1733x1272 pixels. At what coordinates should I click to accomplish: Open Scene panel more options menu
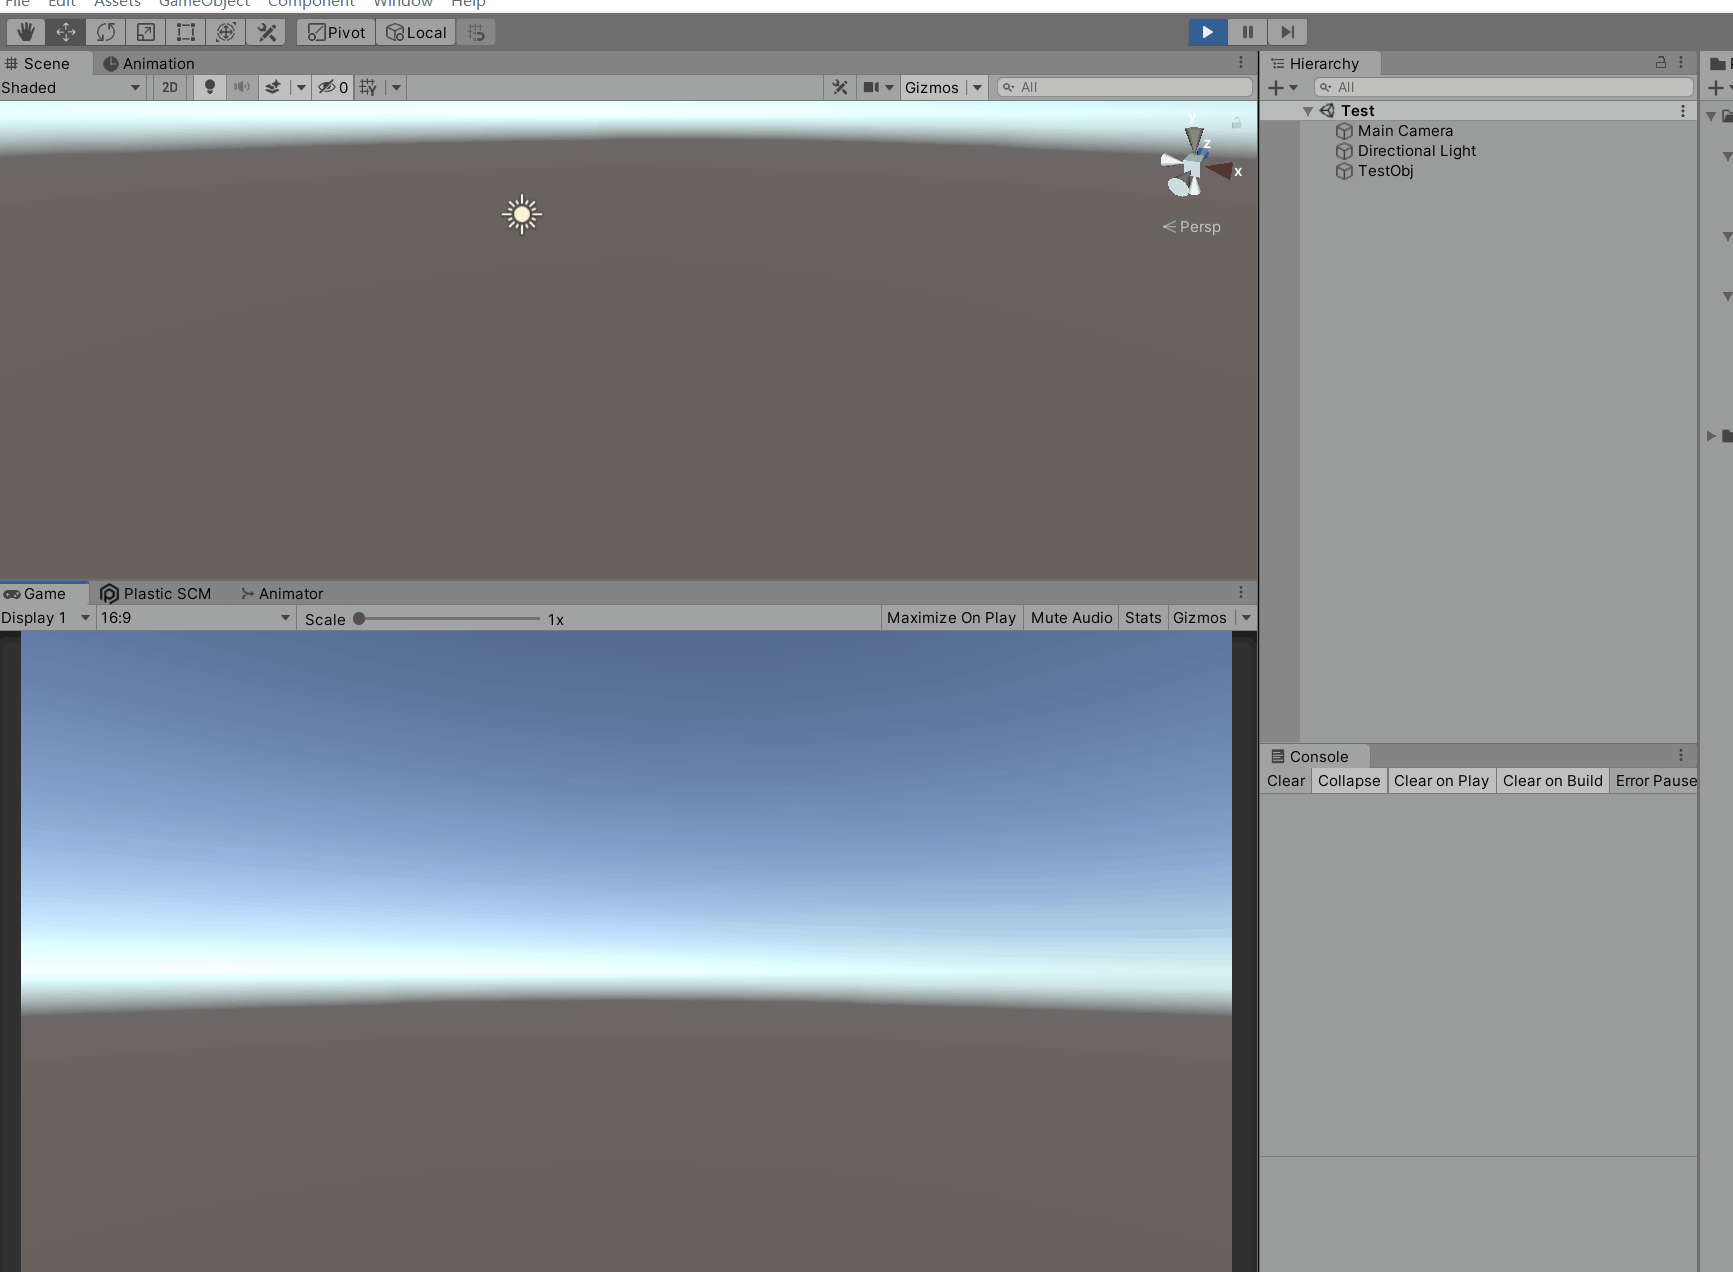pyautogui.click(x=1241, y=63)
